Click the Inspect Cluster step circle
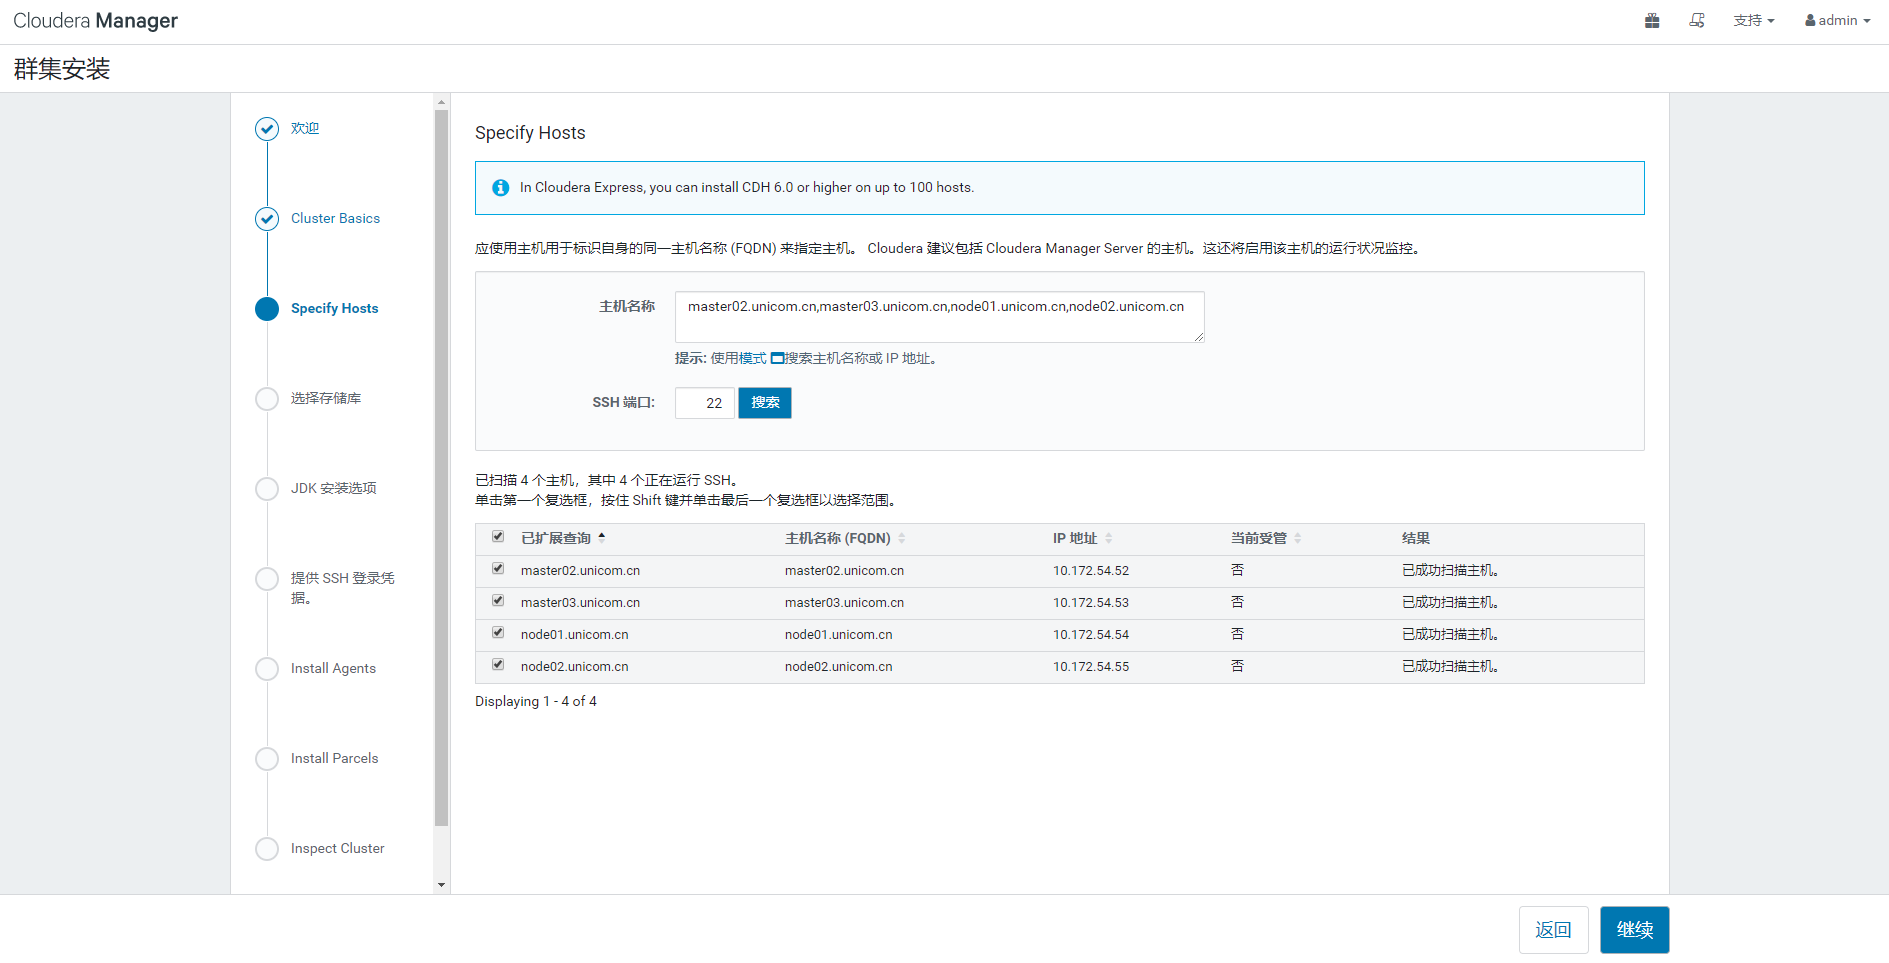 click(267, 849)
